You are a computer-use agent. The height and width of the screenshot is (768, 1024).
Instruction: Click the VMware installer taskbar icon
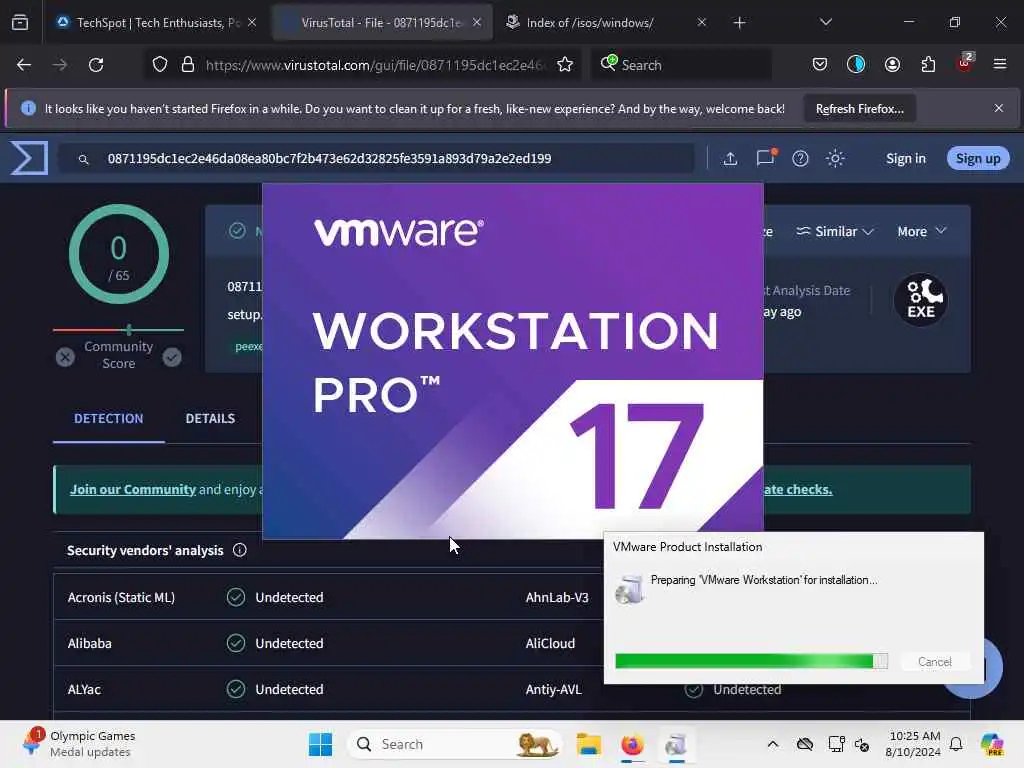(x=676, y=744)
